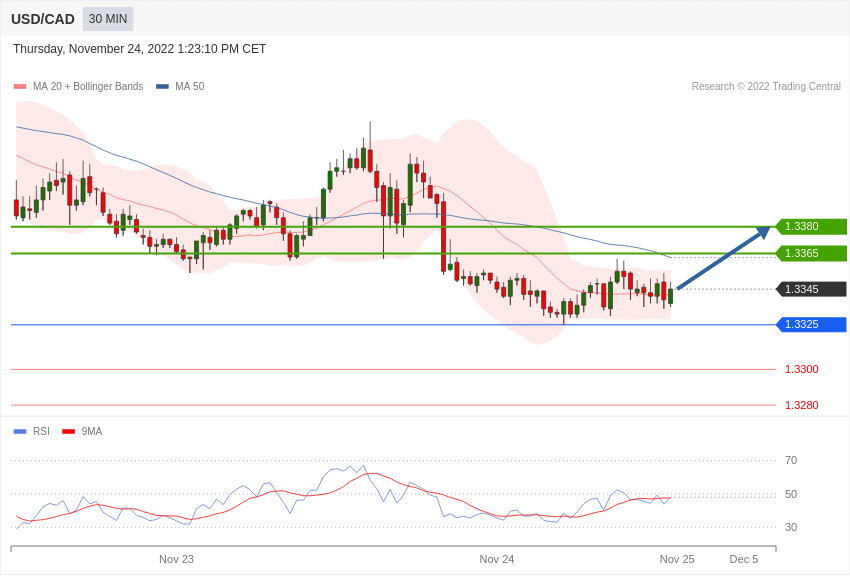Click the Research © 2022 Trading Central credit
This screenshot has height=576, width=850.
point(766,86)
